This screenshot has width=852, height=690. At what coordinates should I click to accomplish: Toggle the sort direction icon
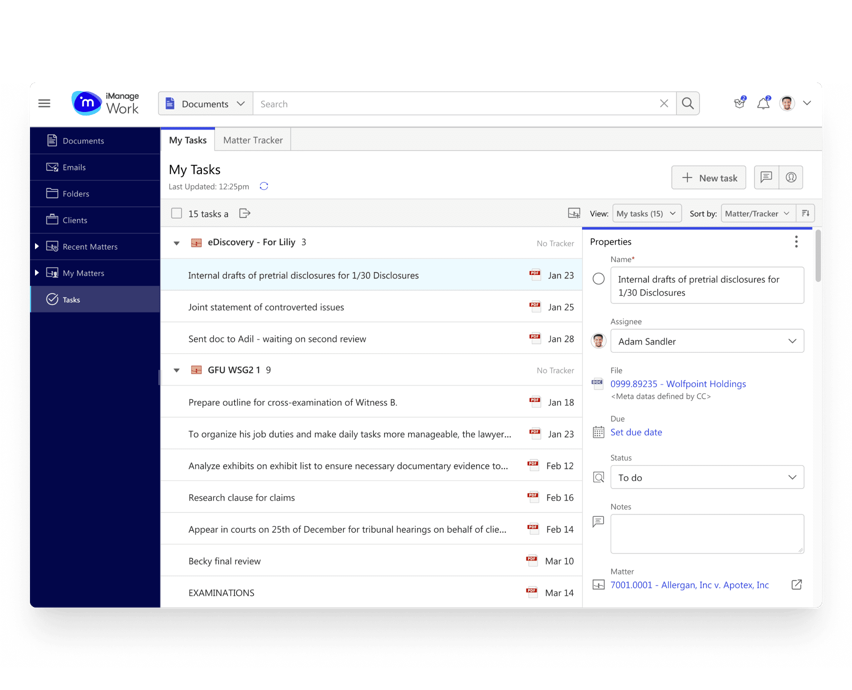click(x=806, y=214)
